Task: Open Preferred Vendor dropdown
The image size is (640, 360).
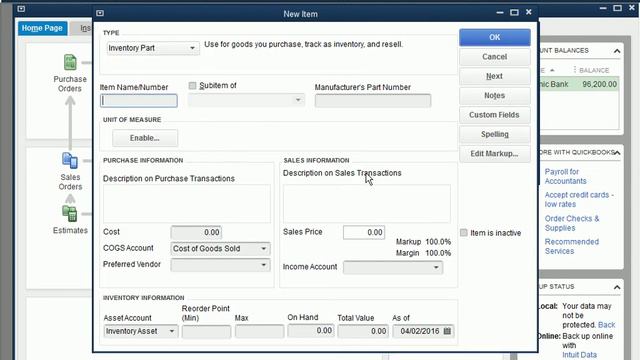Action: point(220,265)
